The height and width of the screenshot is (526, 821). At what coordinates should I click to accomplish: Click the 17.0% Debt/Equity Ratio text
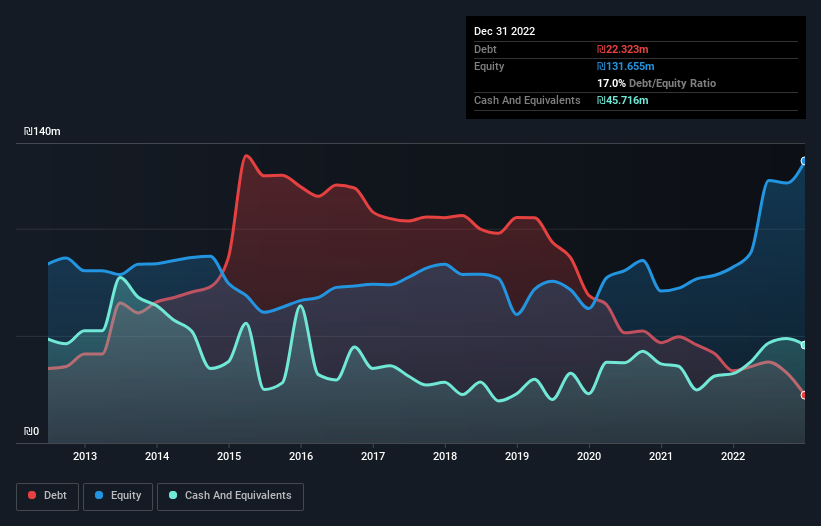[x=657, y=83]
